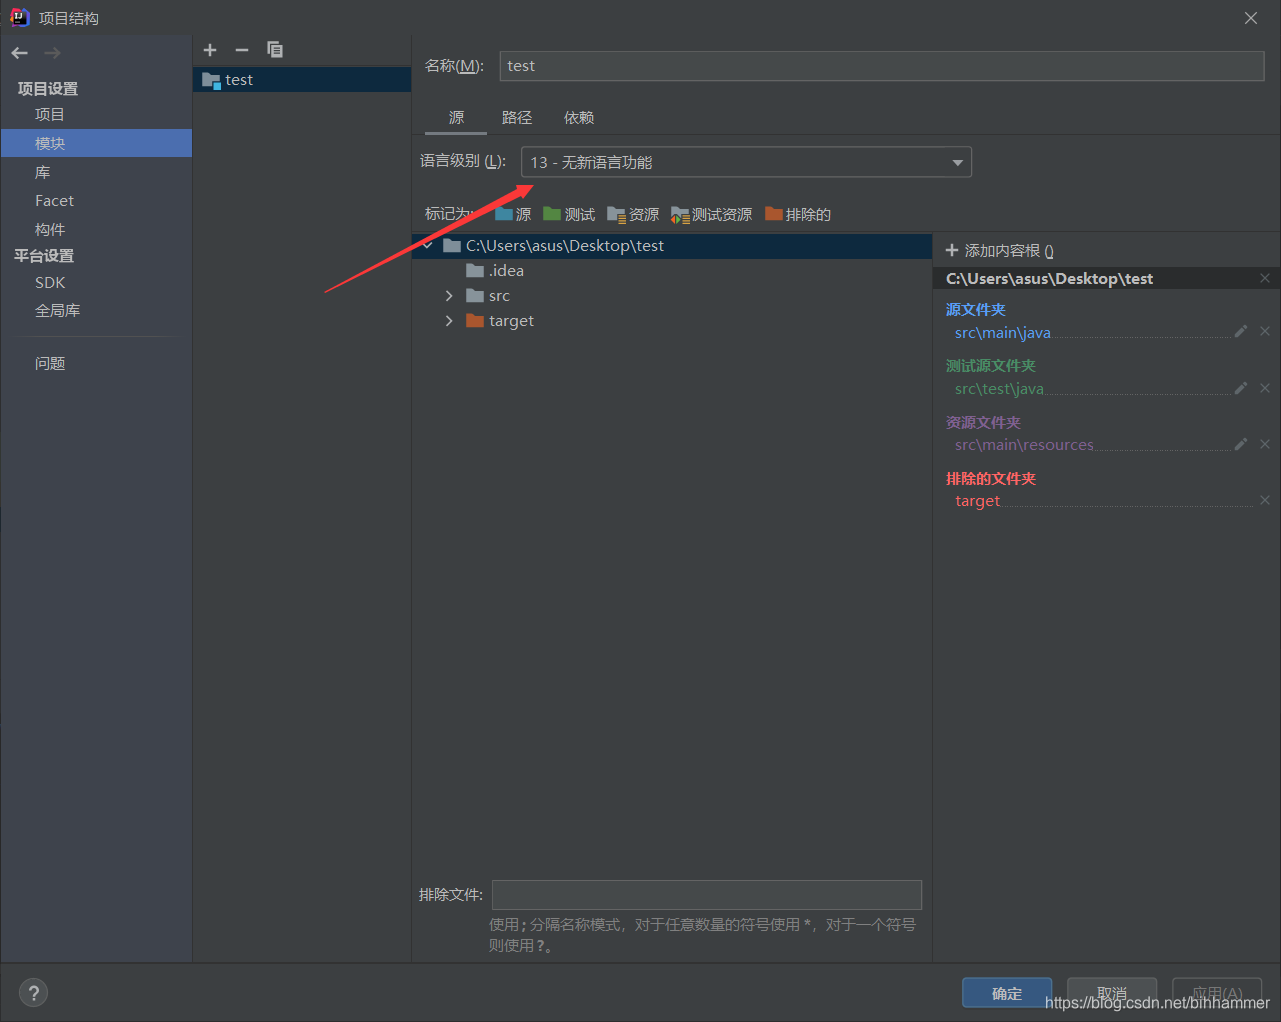Mark folder as Tests (测试)
1281x1022 pixels.
569,214
